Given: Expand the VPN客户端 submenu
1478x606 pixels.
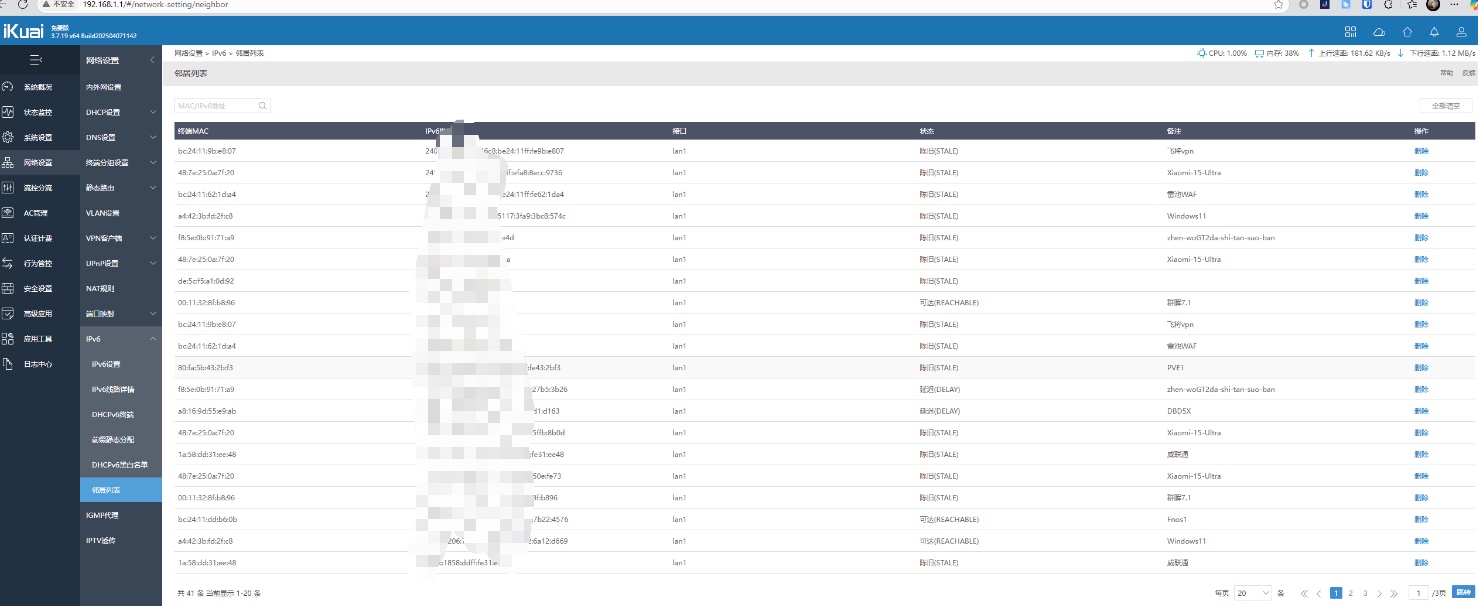Looking at the screenshot, I should (153, 238).
